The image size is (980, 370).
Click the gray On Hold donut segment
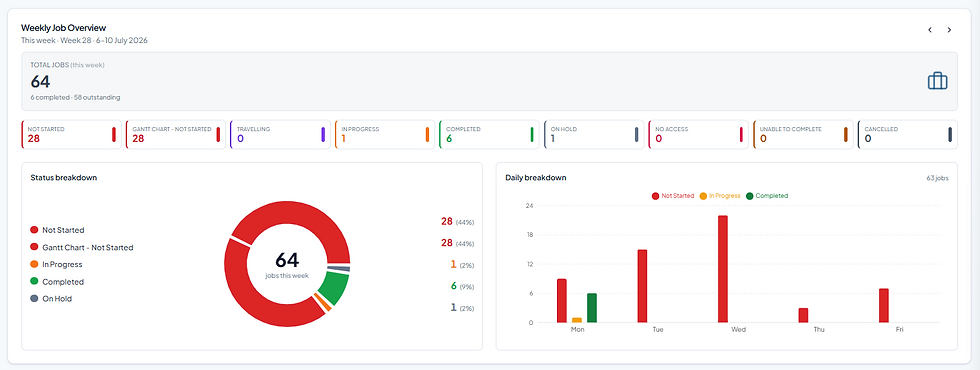tap(339, 269)
